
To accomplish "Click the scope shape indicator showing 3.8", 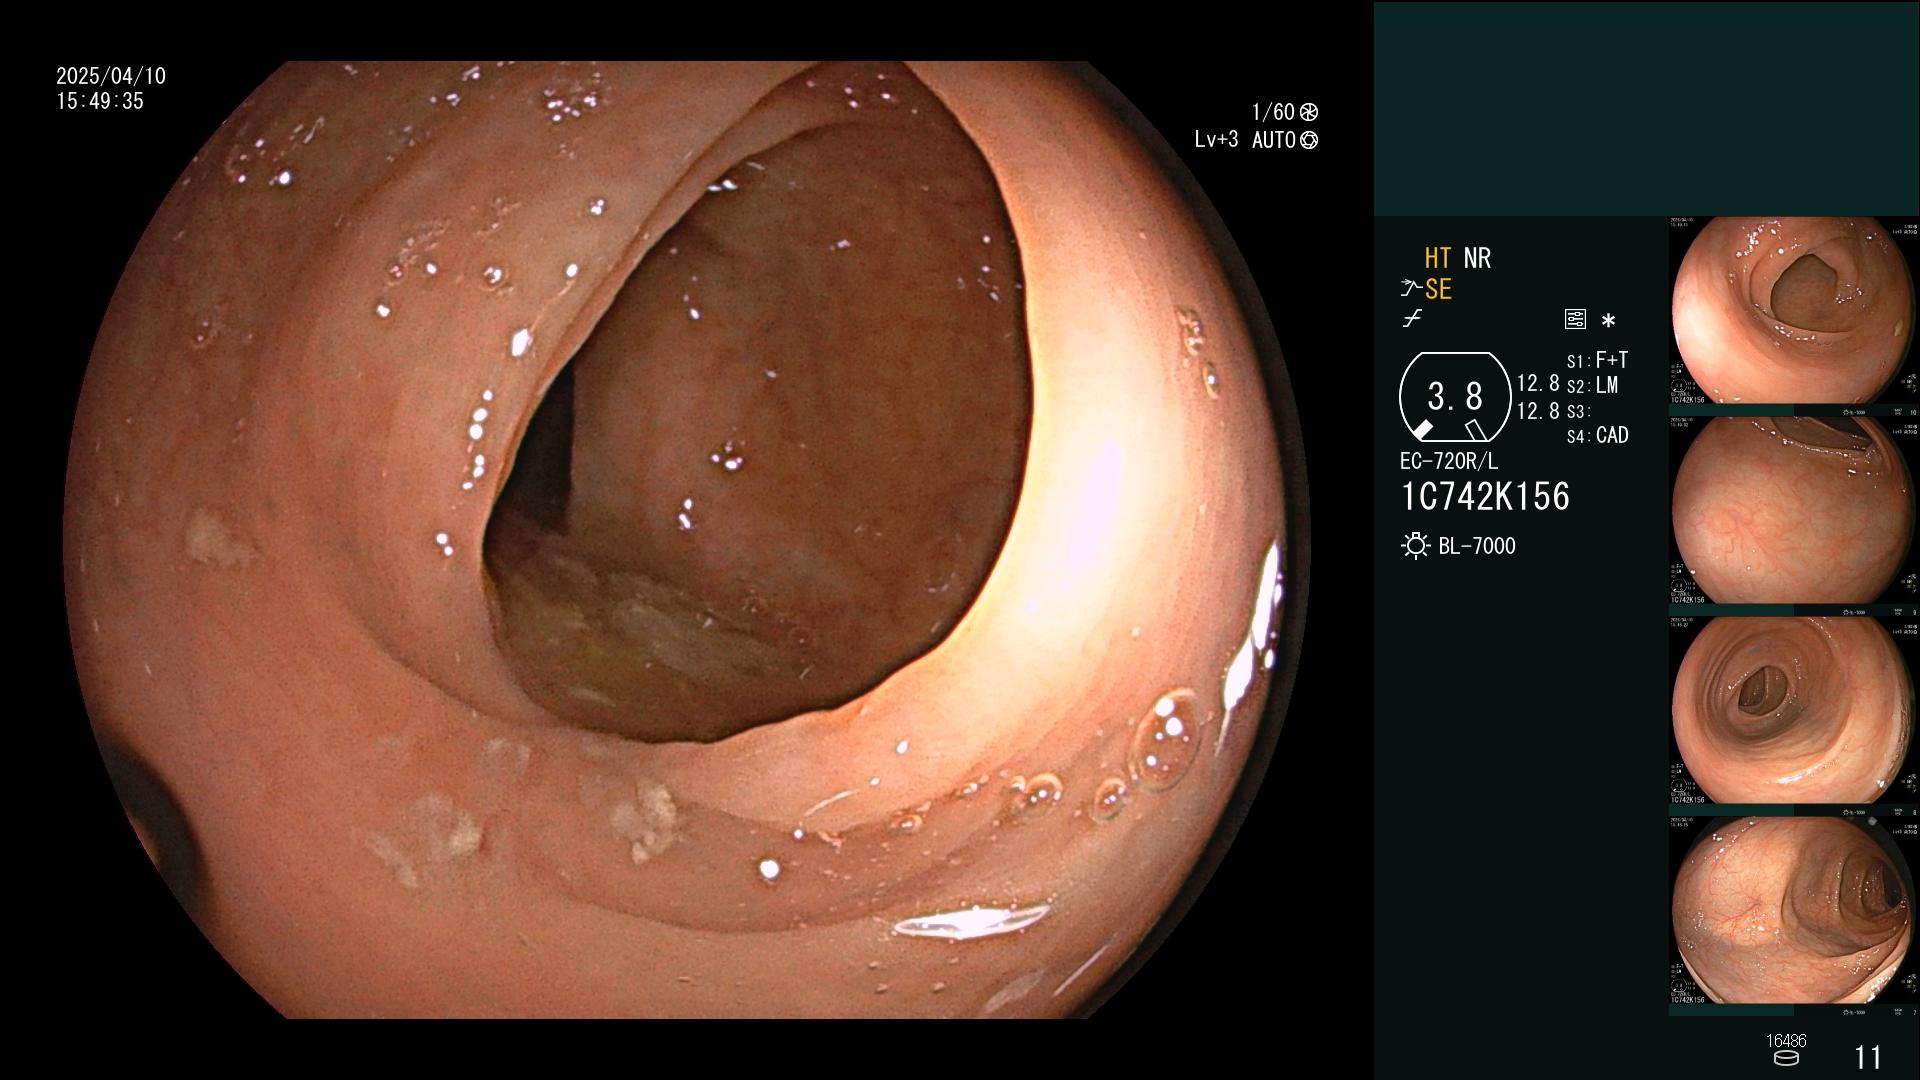I will click(x=1455, y=397).
